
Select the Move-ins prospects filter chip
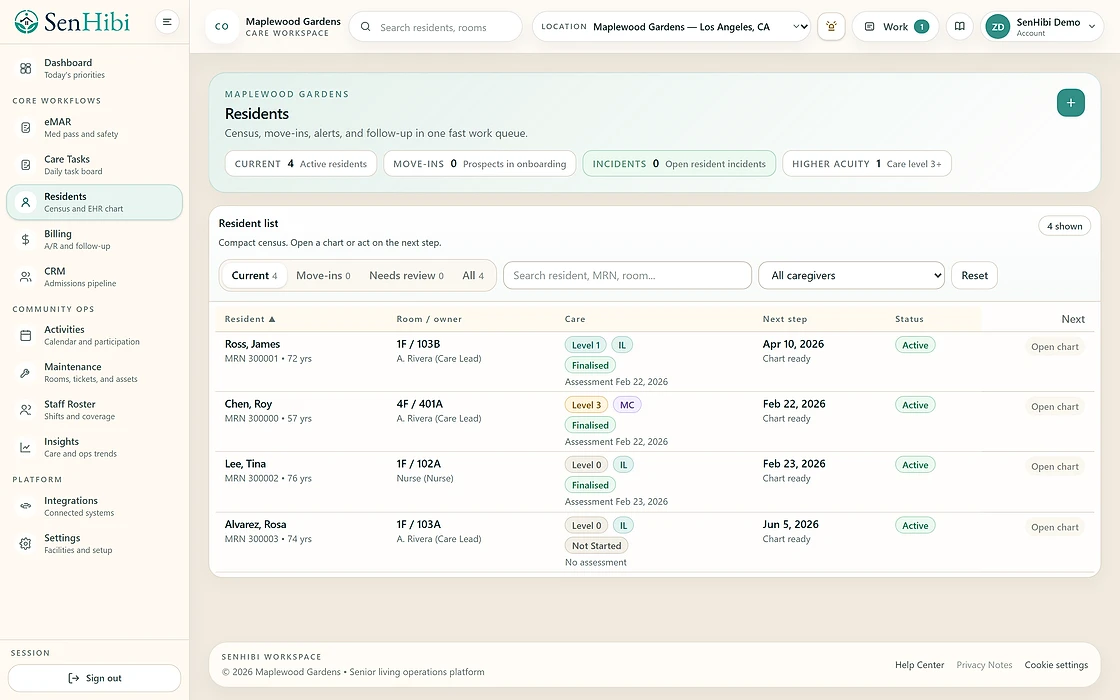coord(479,164)
